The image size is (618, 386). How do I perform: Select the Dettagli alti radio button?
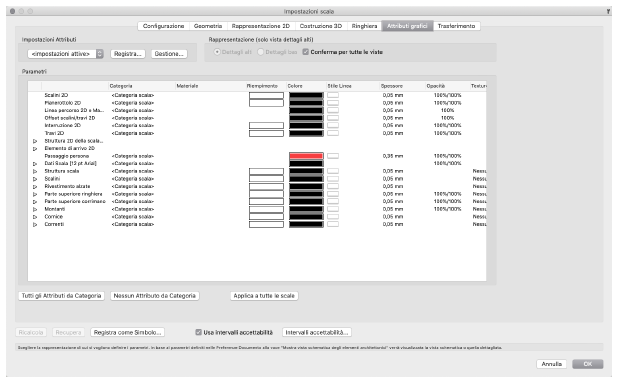[217, 52]
